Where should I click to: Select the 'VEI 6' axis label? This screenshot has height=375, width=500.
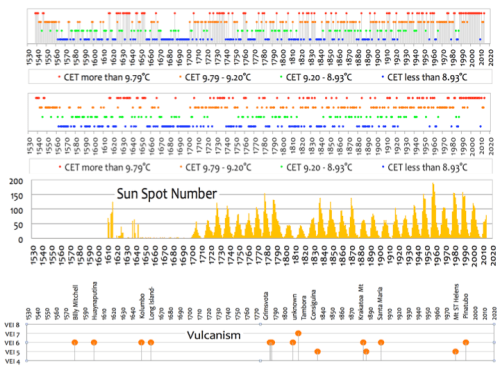pyautogui.click(x=12, y=343)
